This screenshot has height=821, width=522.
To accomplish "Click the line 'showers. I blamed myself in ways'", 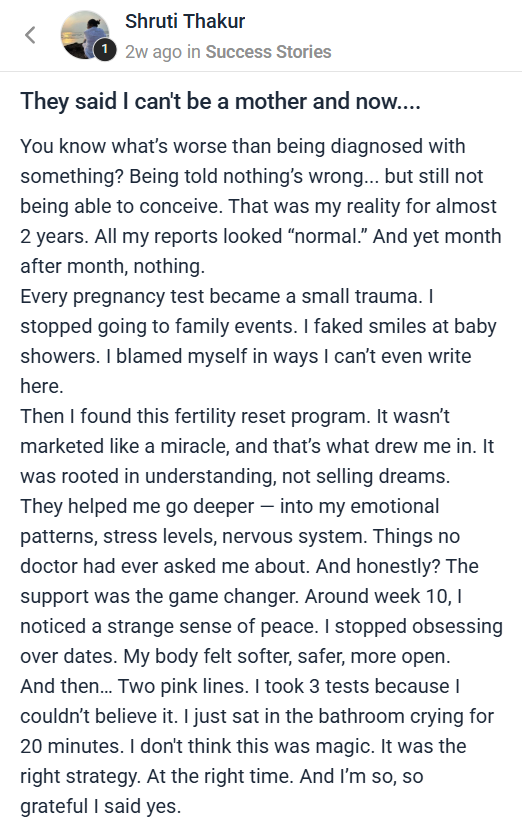I will click(x=246, y=357).
